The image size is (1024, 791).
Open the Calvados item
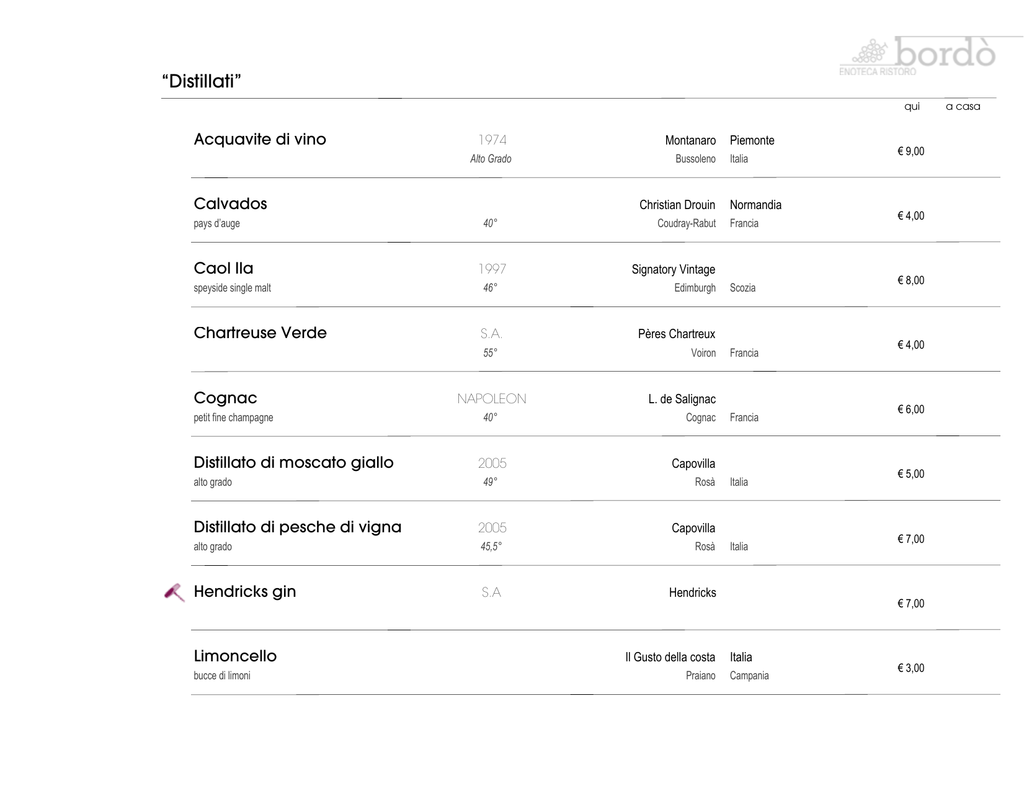pos(230,204)
